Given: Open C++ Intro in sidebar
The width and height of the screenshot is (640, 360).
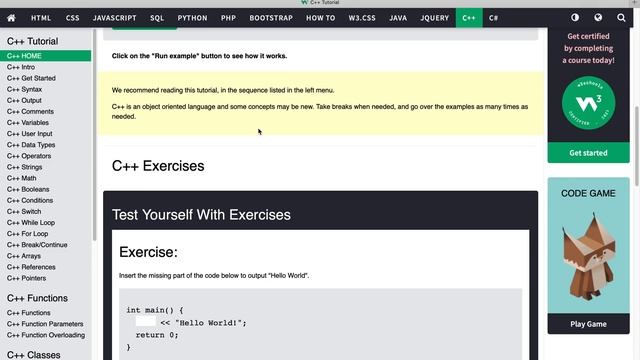Looking at the screenshot, I should pyautogui.click(x=21, y=67).
